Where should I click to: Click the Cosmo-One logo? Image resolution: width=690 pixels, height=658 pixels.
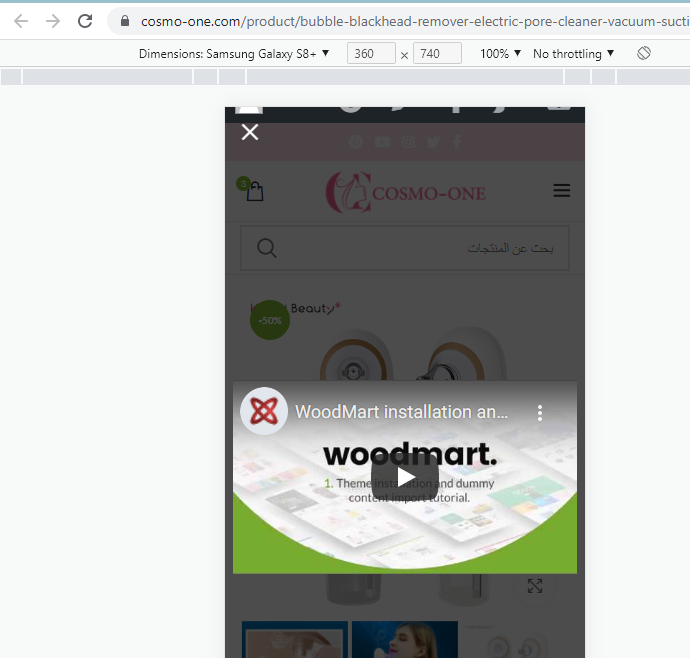405,192
